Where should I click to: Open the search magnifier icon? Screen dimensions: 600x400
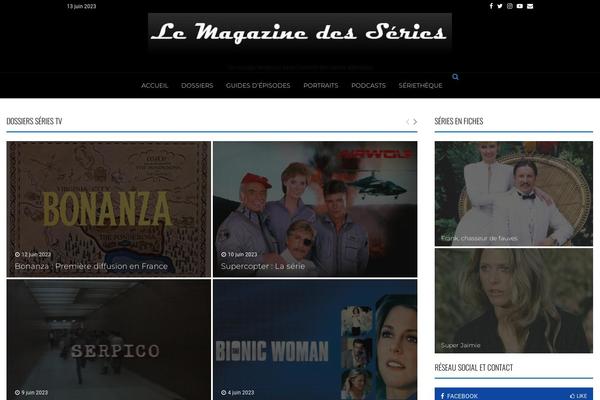(x=455, y=77)
